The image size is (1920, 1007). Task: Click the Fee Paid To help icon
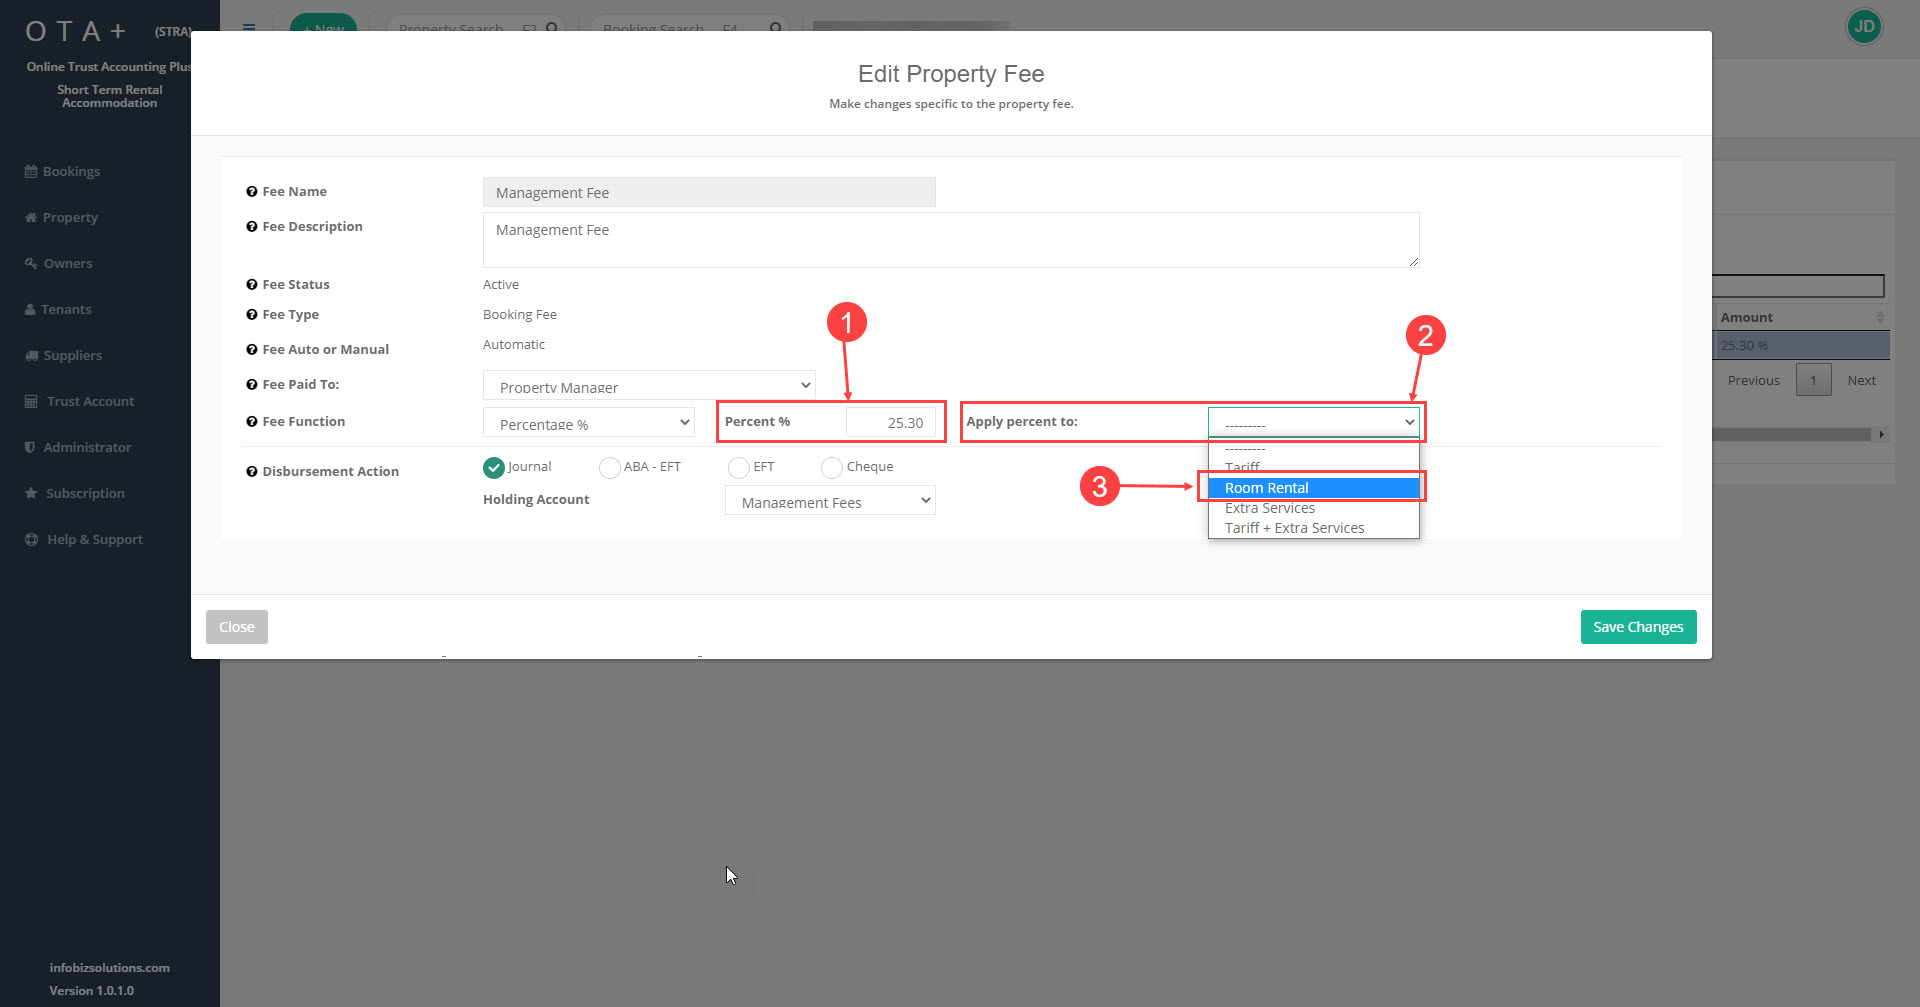252,385
